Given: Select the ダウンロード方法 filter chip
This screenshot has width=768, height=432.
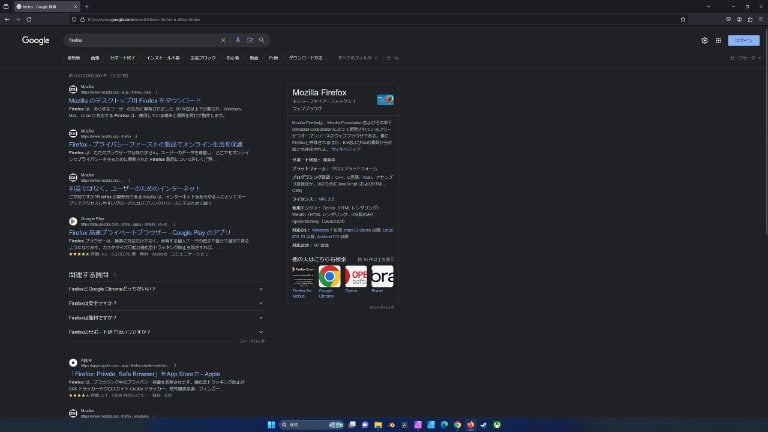Looking at the screenshot, I should tap(305, 58).
